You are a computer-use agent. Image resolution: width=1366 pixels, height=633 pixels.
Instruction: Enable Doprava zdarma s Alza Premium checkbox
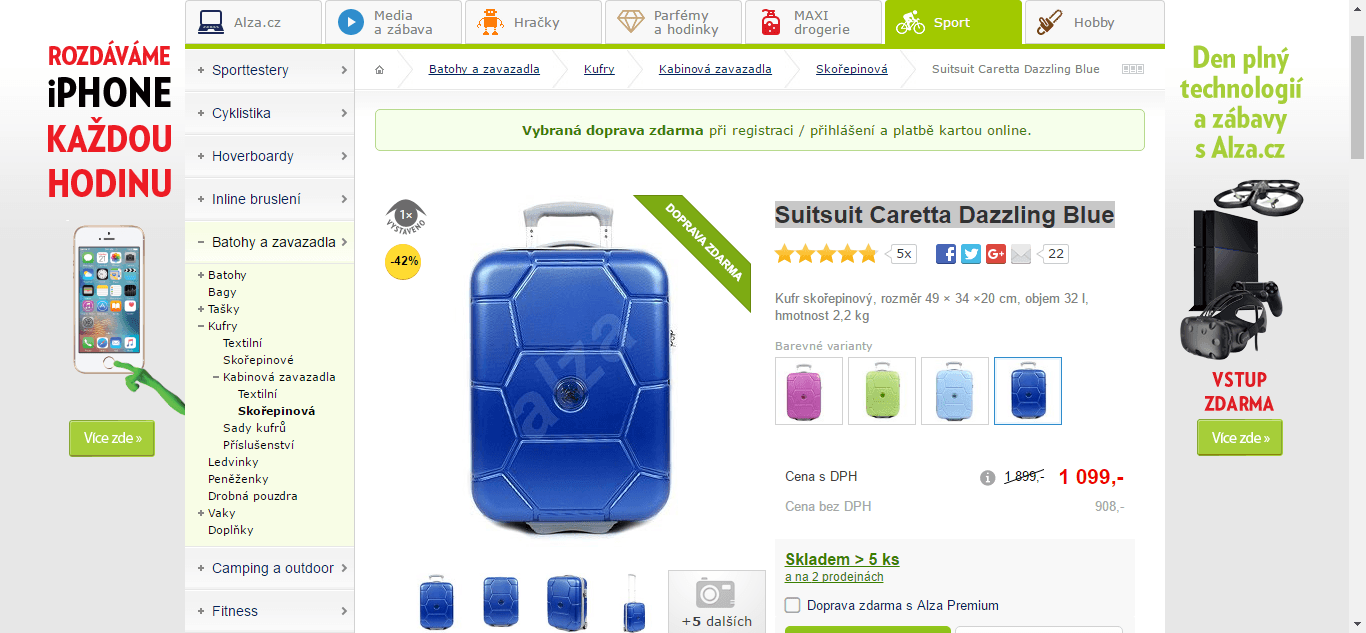click(793, 605)
